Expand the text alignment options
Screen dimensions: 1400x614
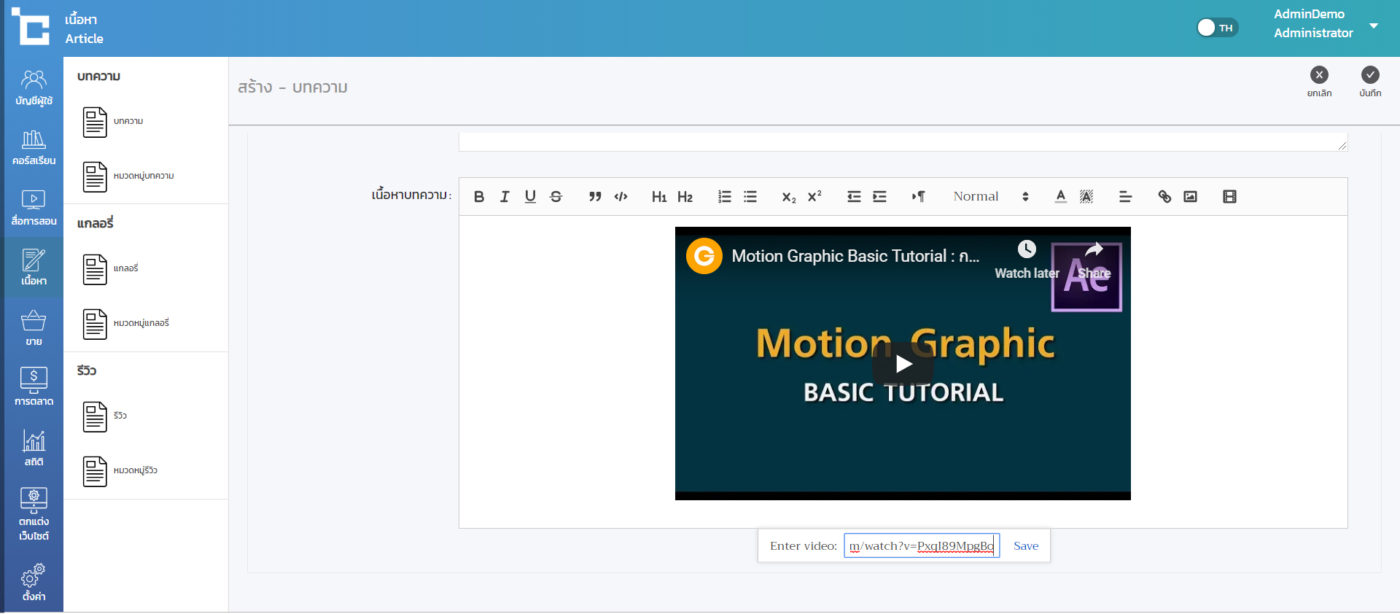(1125, 197)
